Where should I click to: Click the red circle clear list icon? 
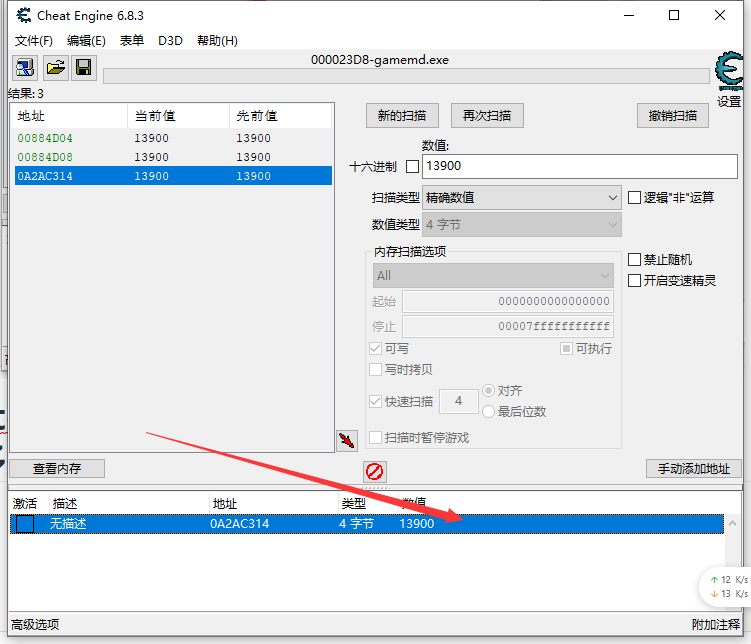(374, 471)
